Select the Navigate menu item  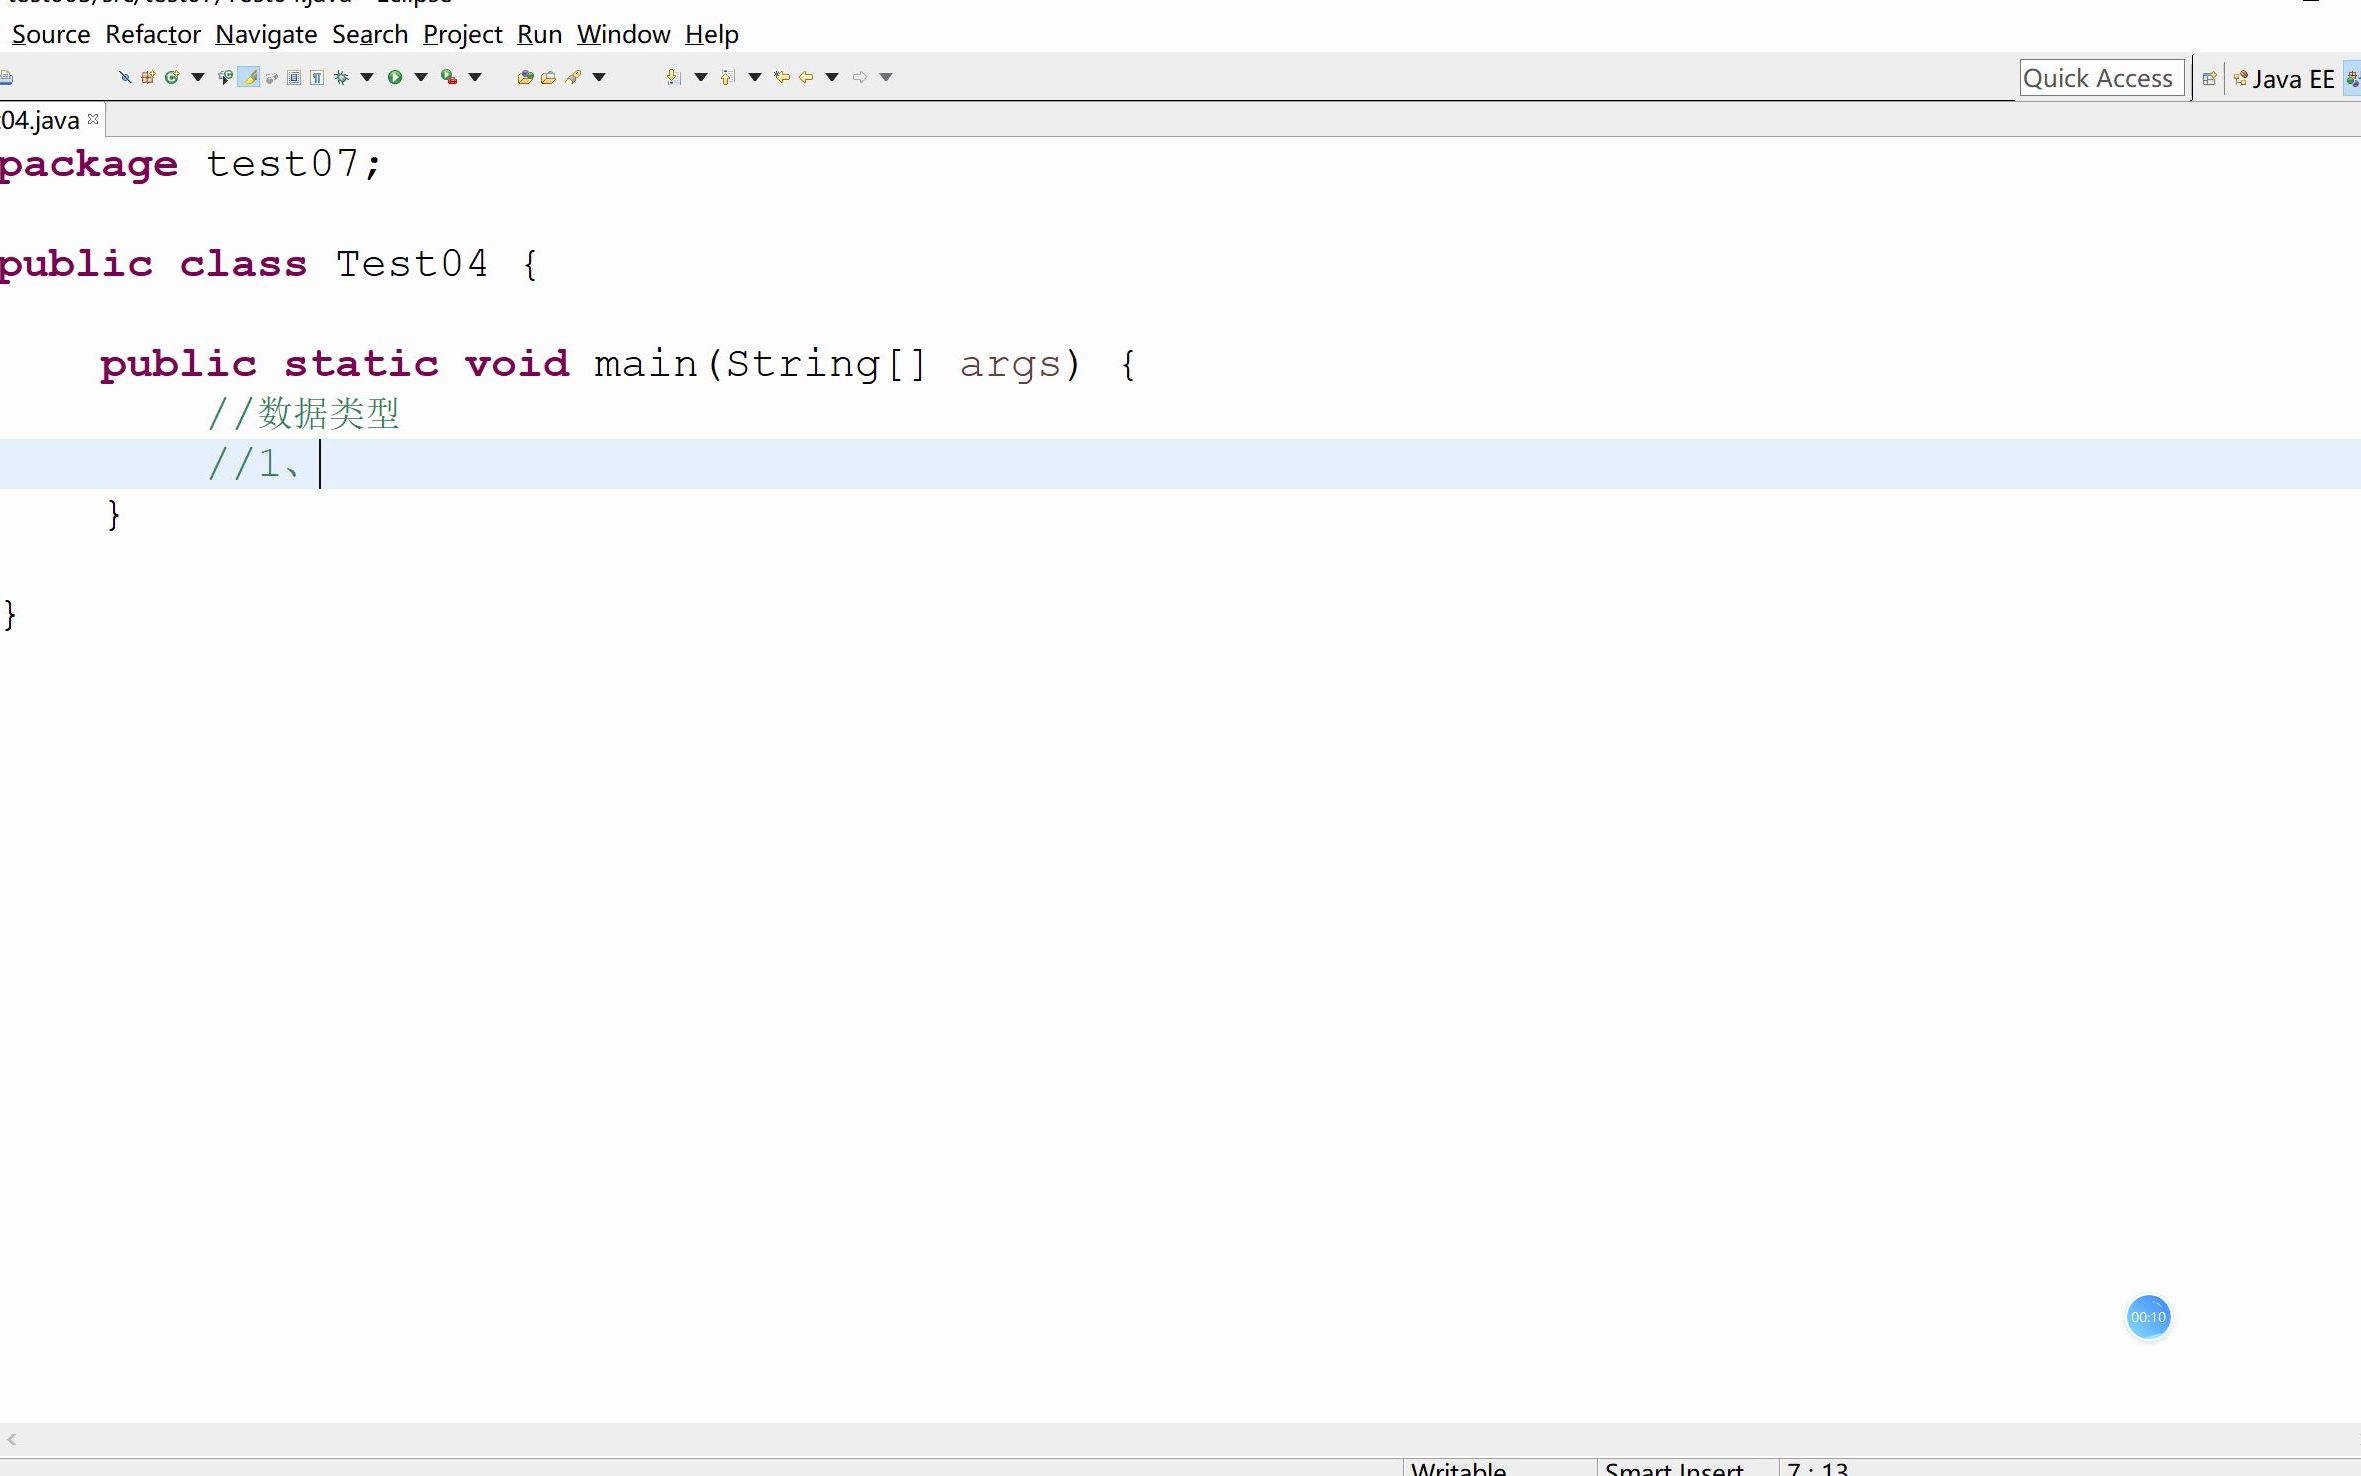[x=265, y=34]
